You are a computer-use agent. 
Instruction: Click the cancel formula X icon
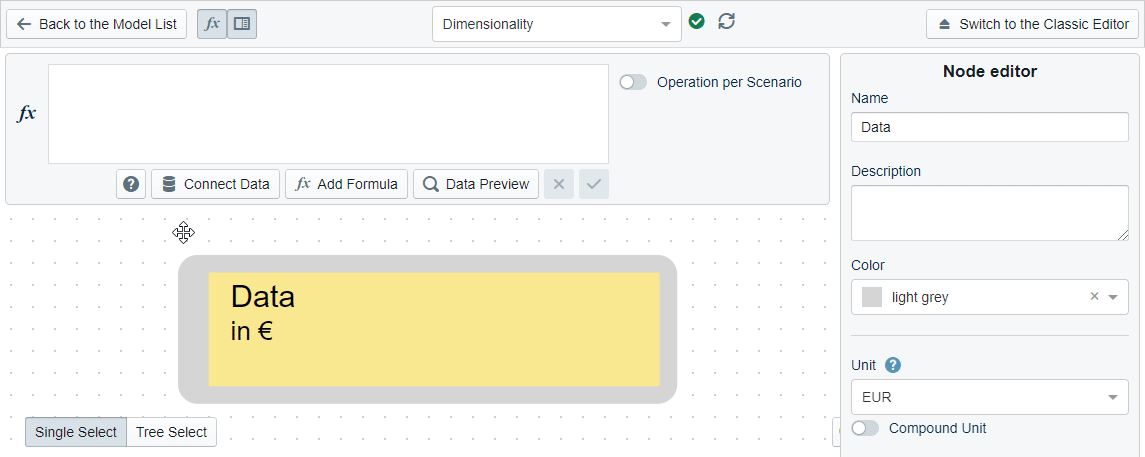(559, 184)
